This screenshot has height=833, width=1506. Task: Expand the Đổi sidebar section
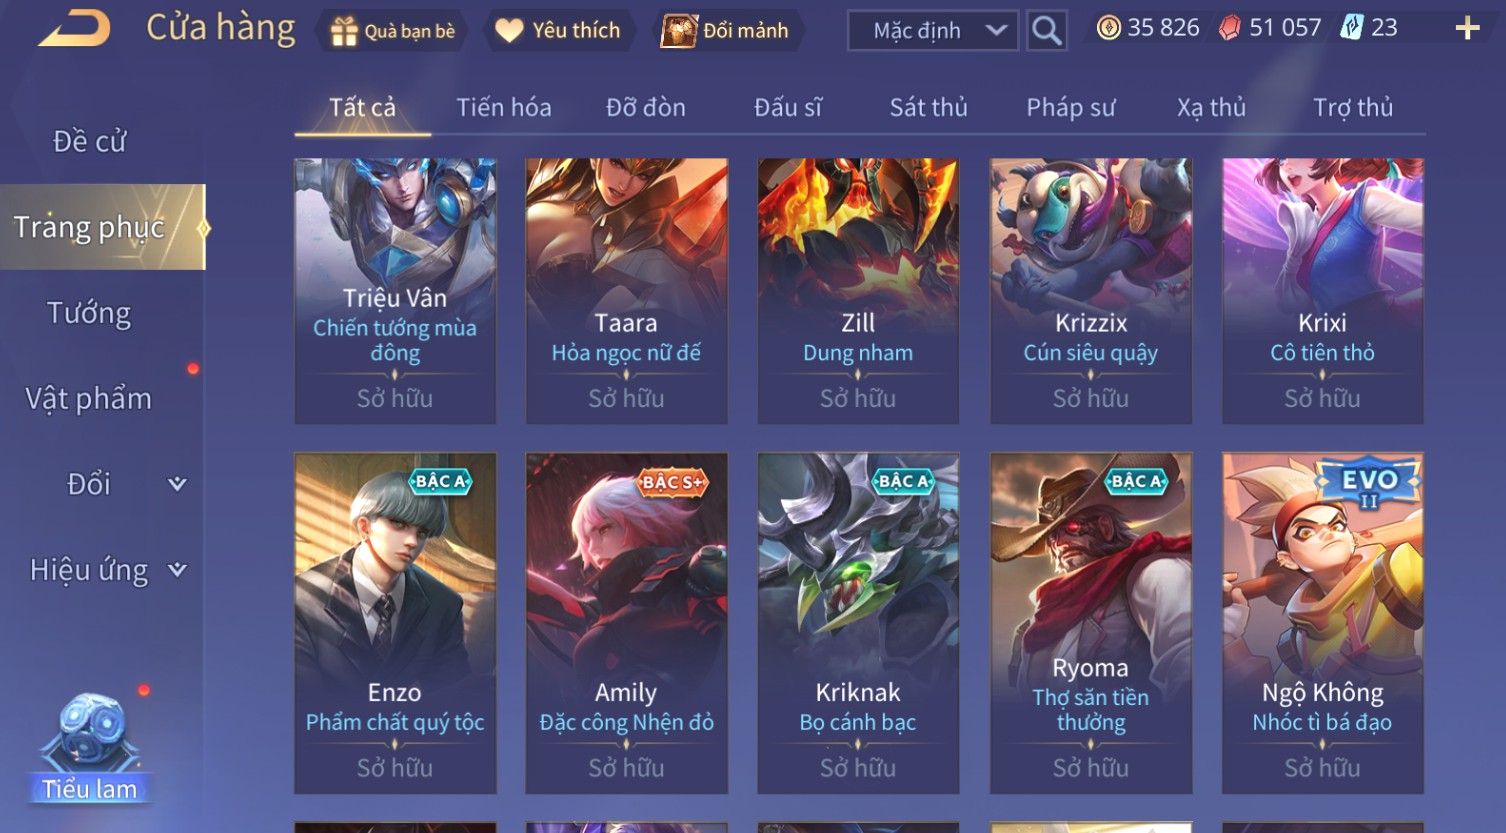tap(178, 484)
